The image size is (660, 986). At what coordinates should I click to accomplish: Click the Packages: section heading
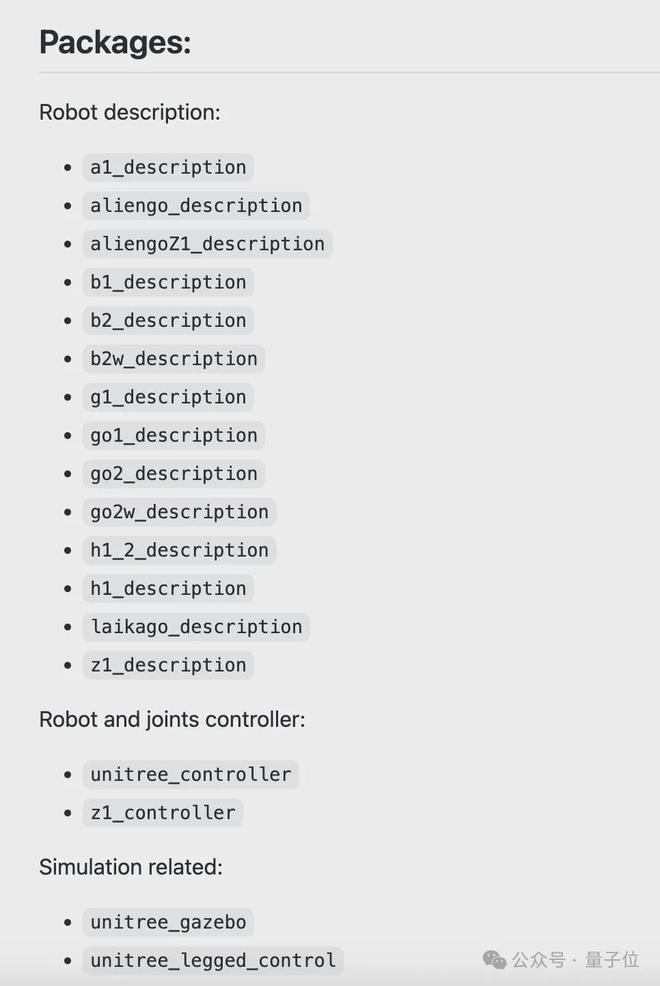(115, 43)
